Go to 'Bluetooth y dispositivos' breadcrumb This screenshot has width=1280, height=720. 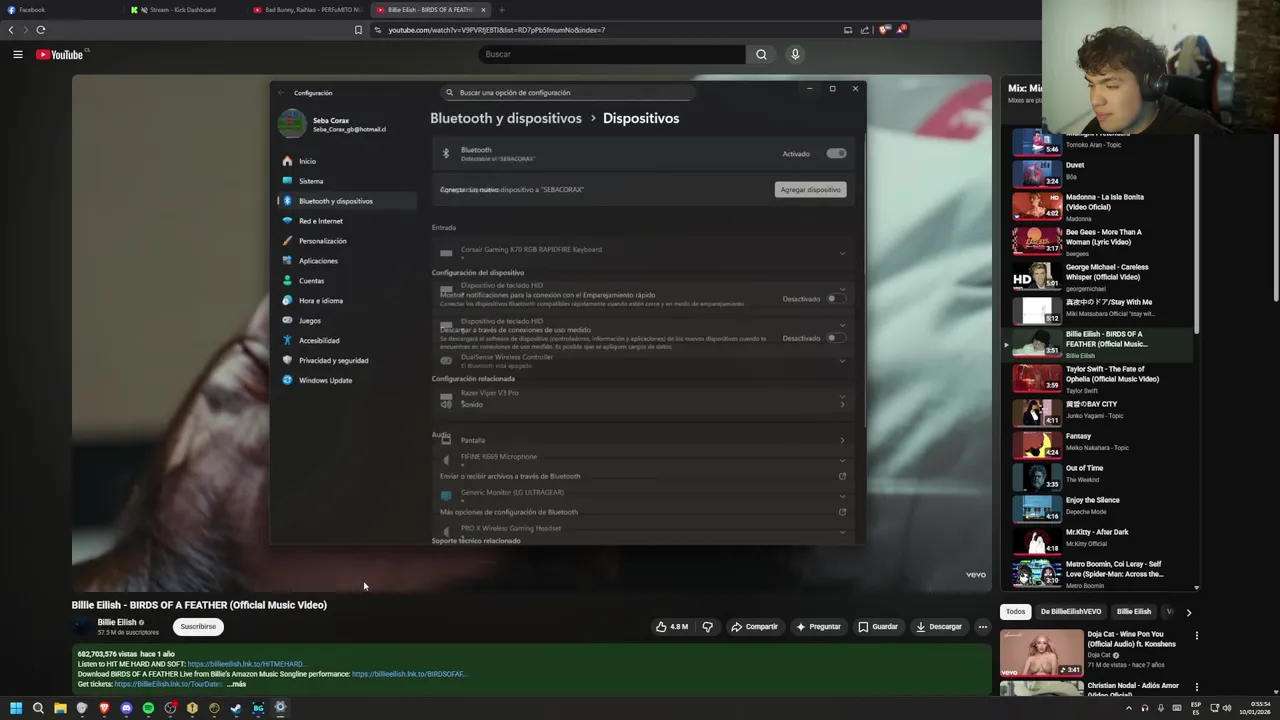coord(506,118)
